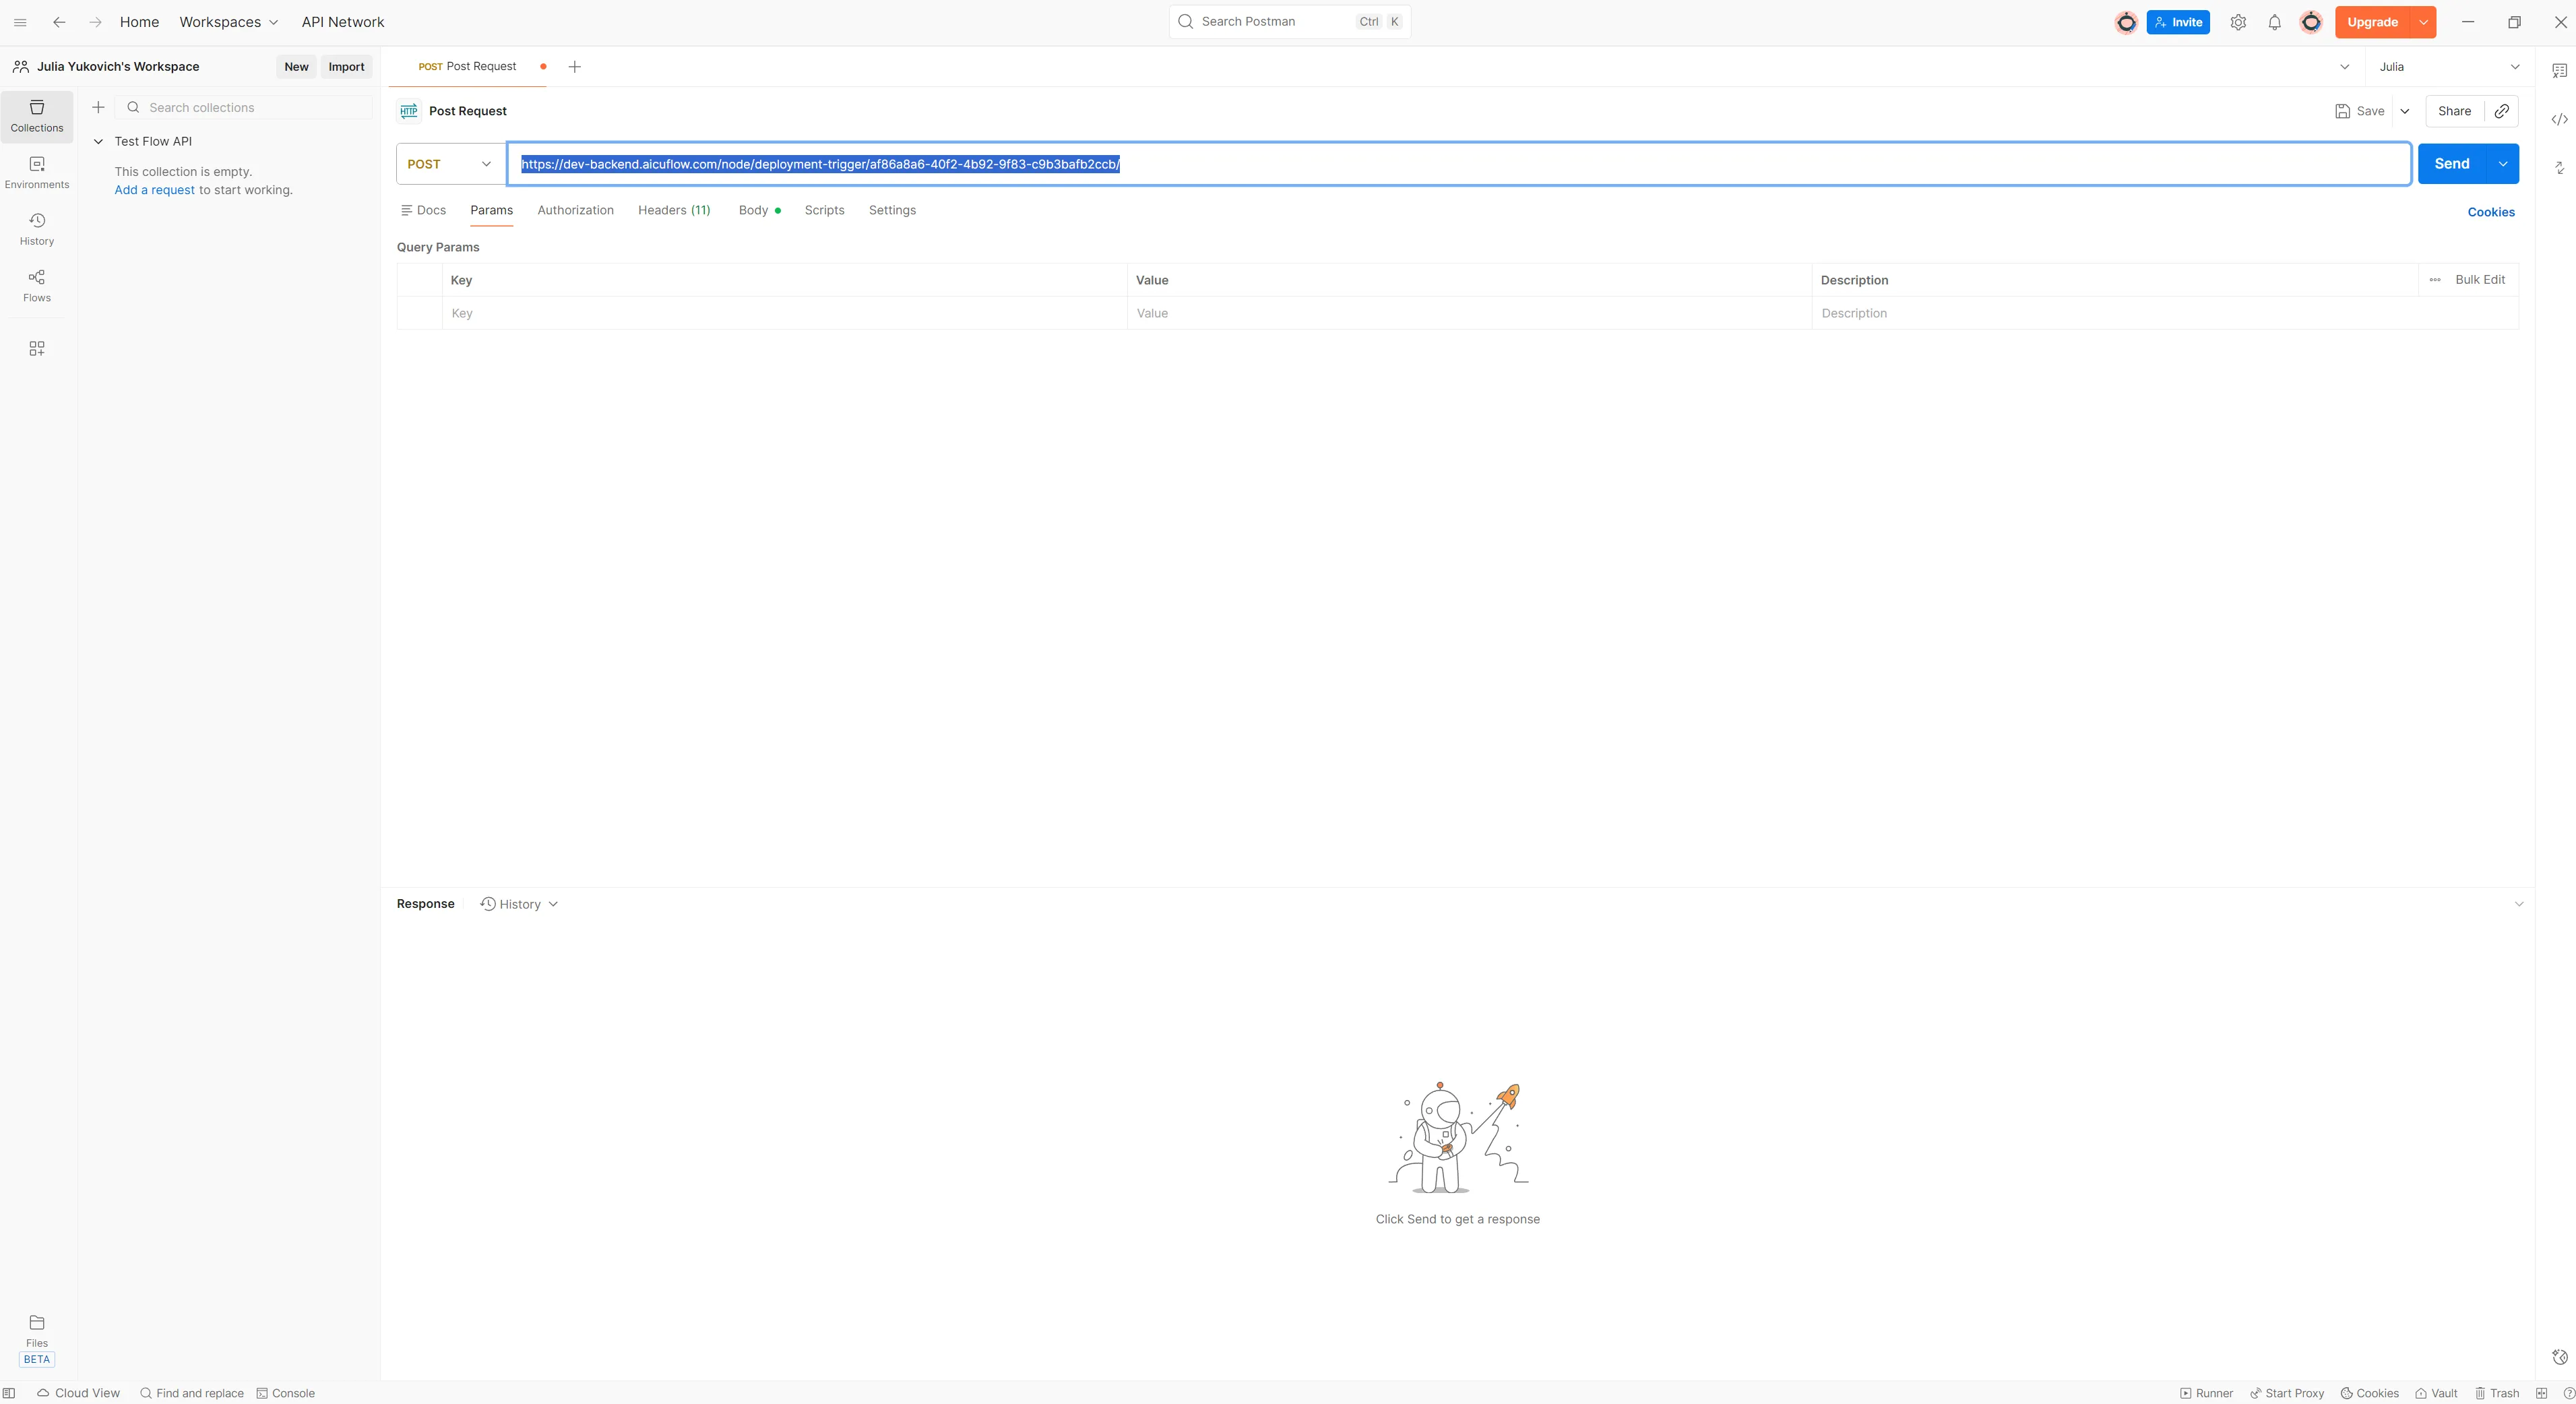Switch to the Authorization tab
The height and width of the screenshot is (1404, 2576).
coord(575,210)
